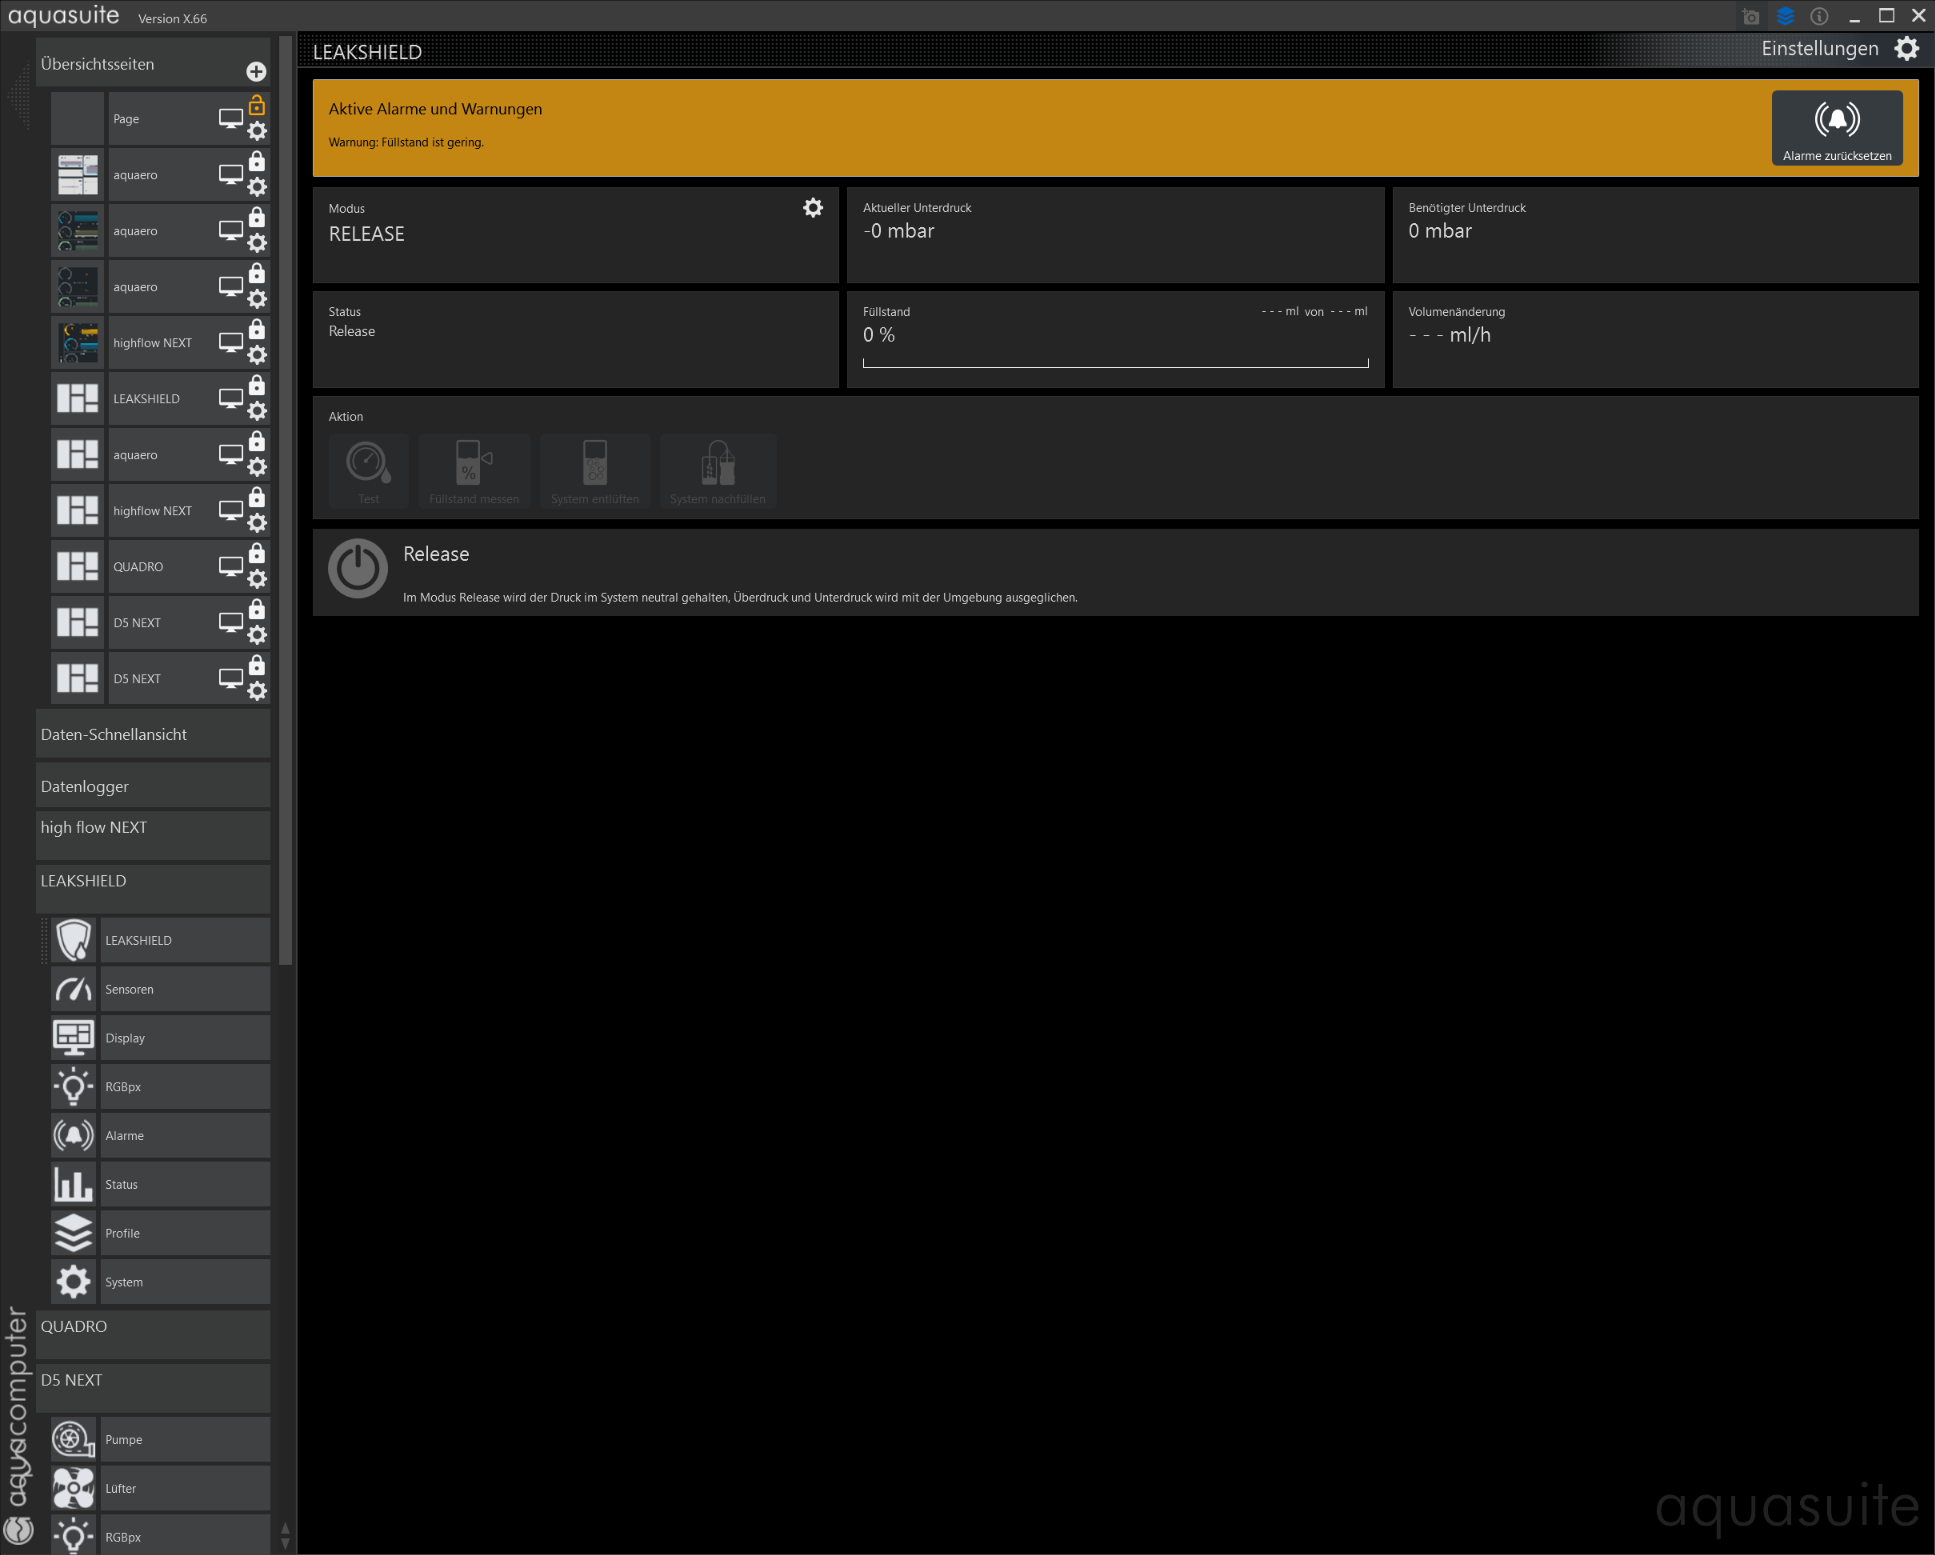Open RGBpx lightbulb icon under LEAKSHIELD
Image resolution: width=1935 pixels, height=1555 pixels.
[x=74, y=1086]
